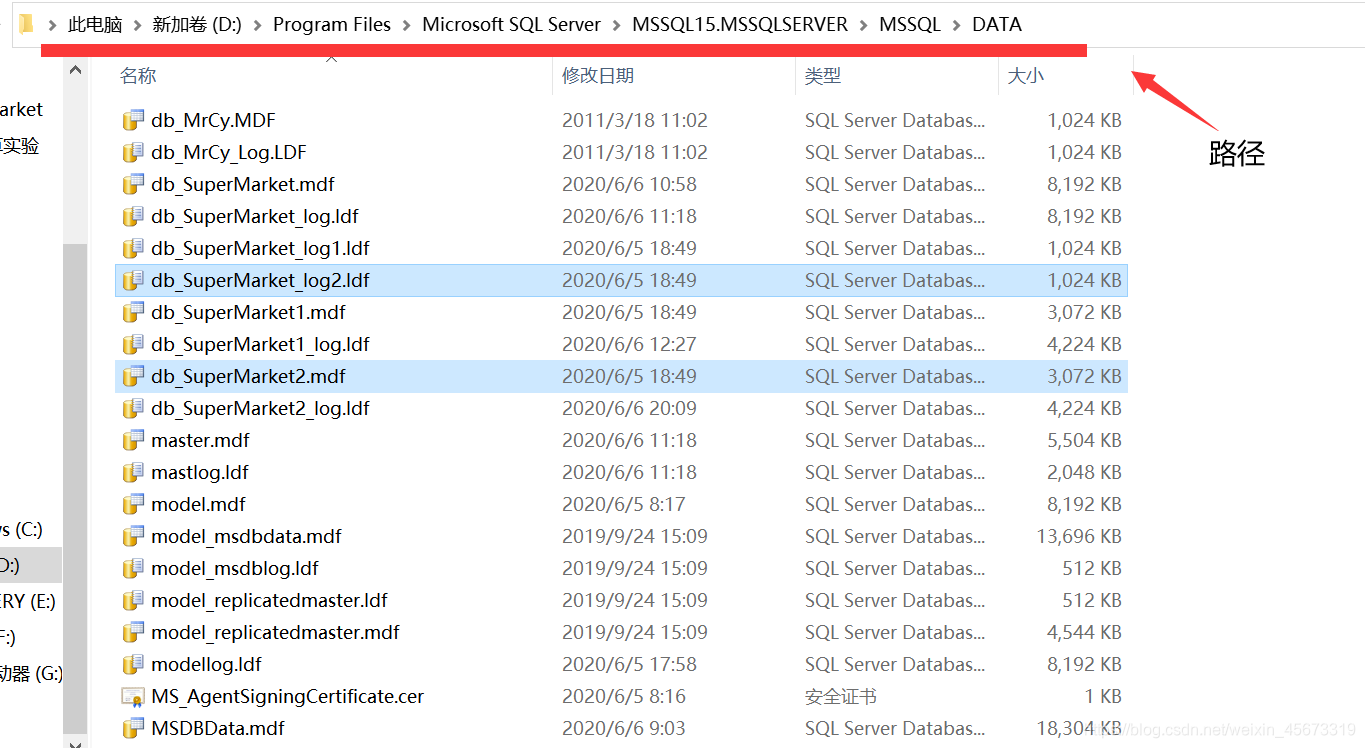Click navigation pane scroll up arrow
The height and width of the screenshot is (748, 1365).
point(75,71)
